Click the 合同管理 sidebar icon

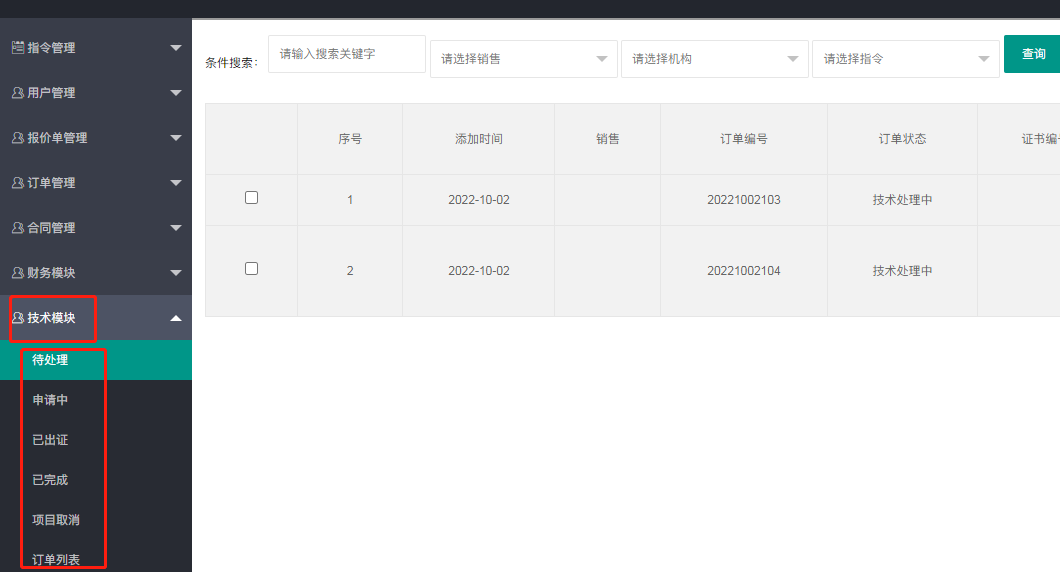[17, 228]
